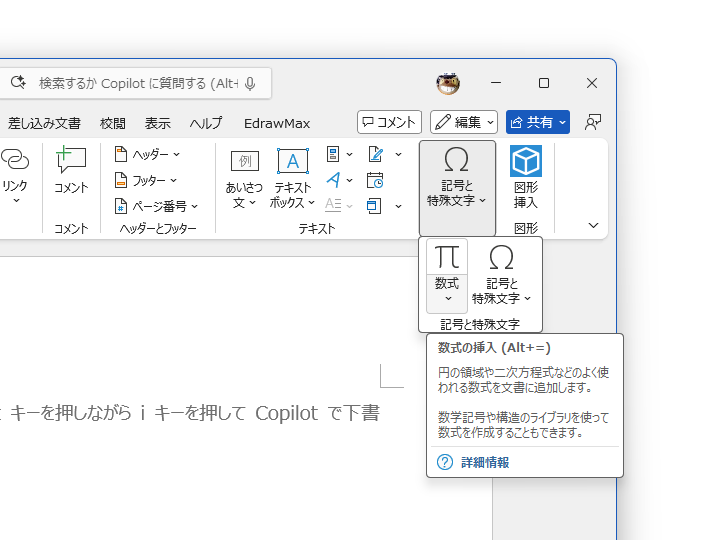Maximize the Word window

click(544, 83)
